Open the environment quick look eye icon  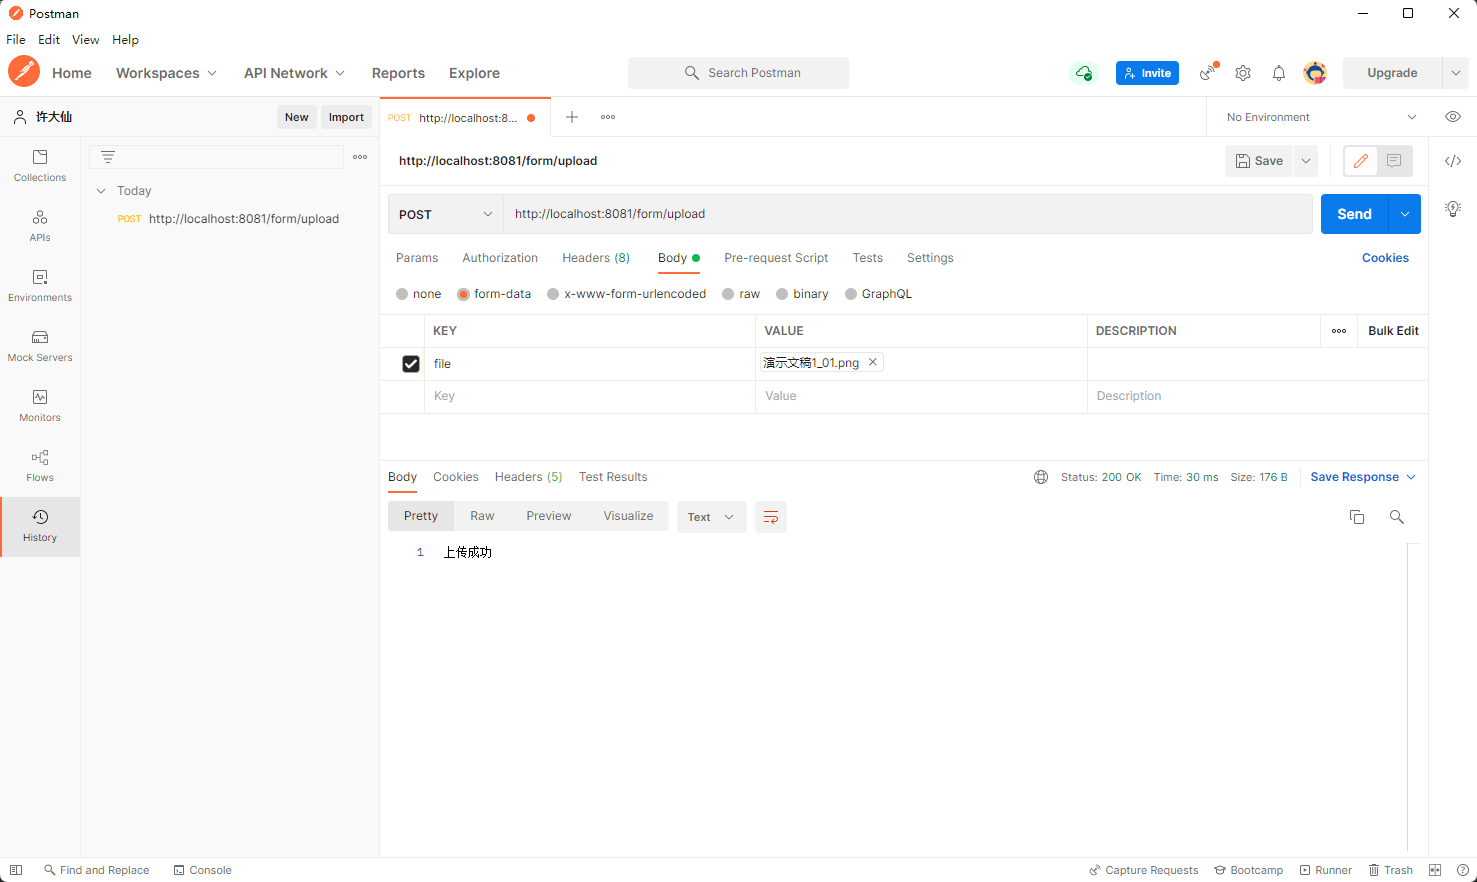pyautogui.click(x=1453, y=117)
